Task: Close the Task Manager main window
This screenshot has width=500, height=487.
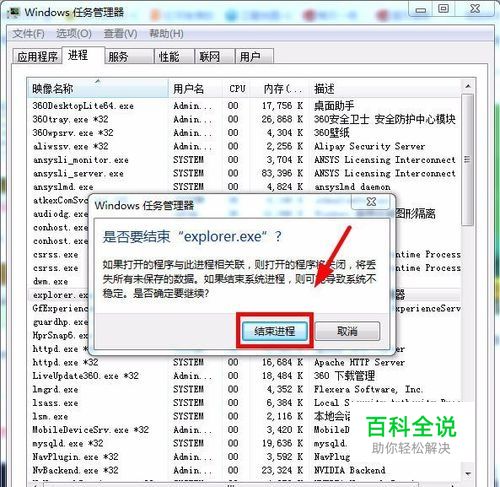Action: click(x=475, y=9)
